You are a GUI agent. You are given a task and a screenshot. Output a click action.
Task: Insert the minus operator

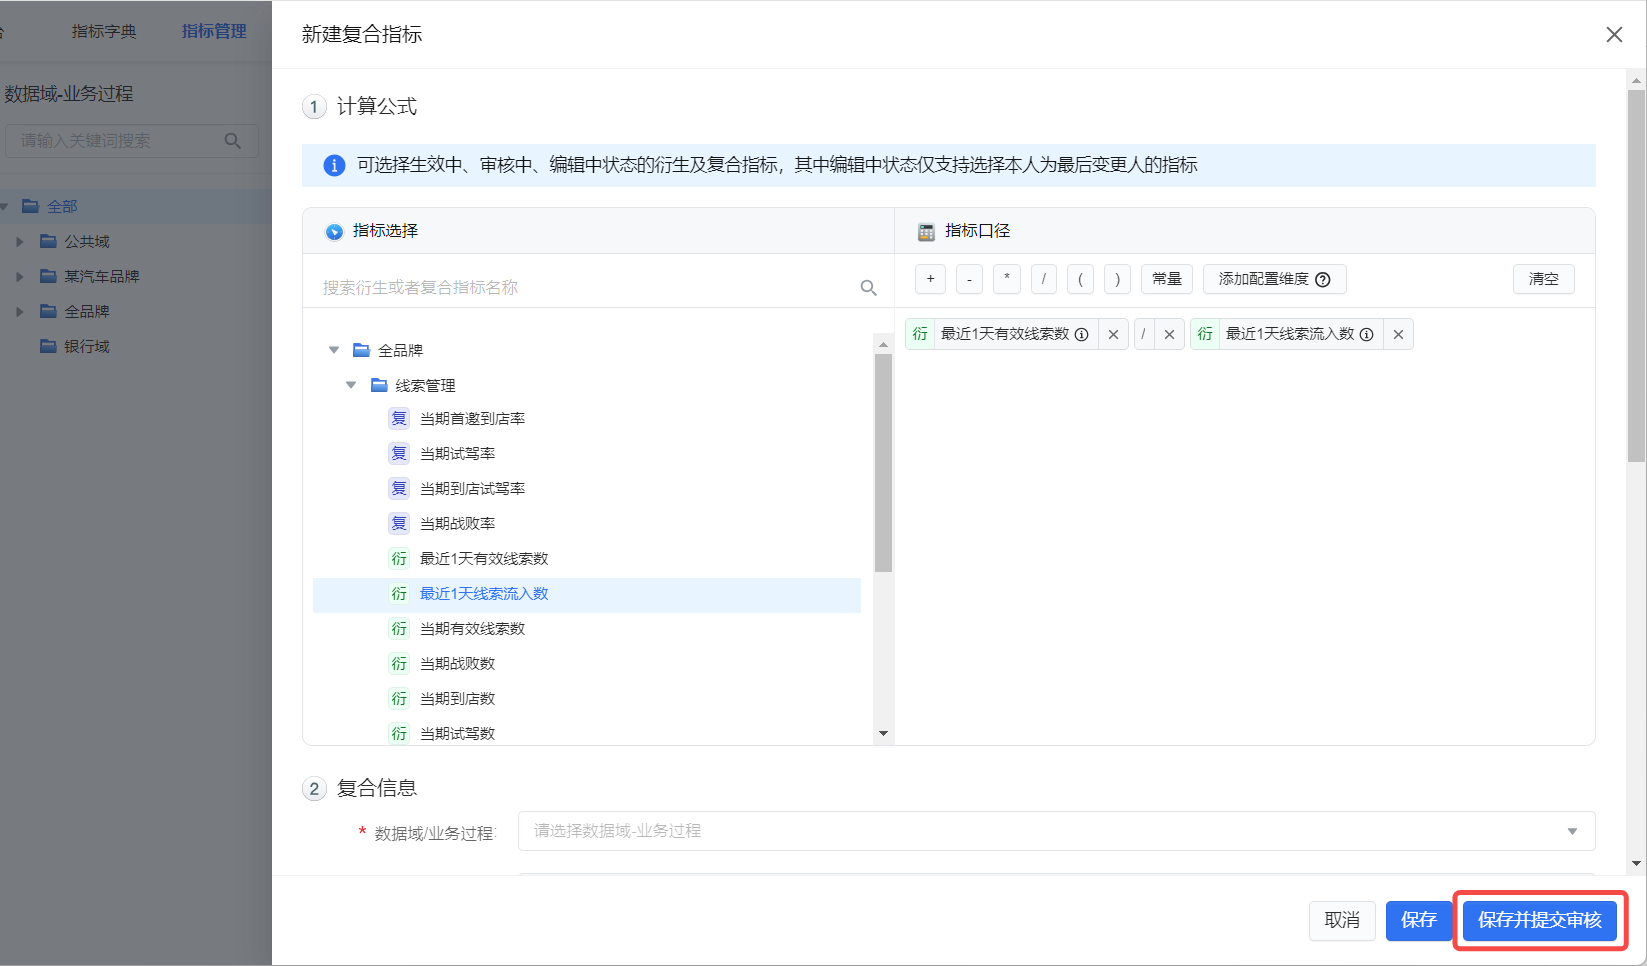coord(969,279)
